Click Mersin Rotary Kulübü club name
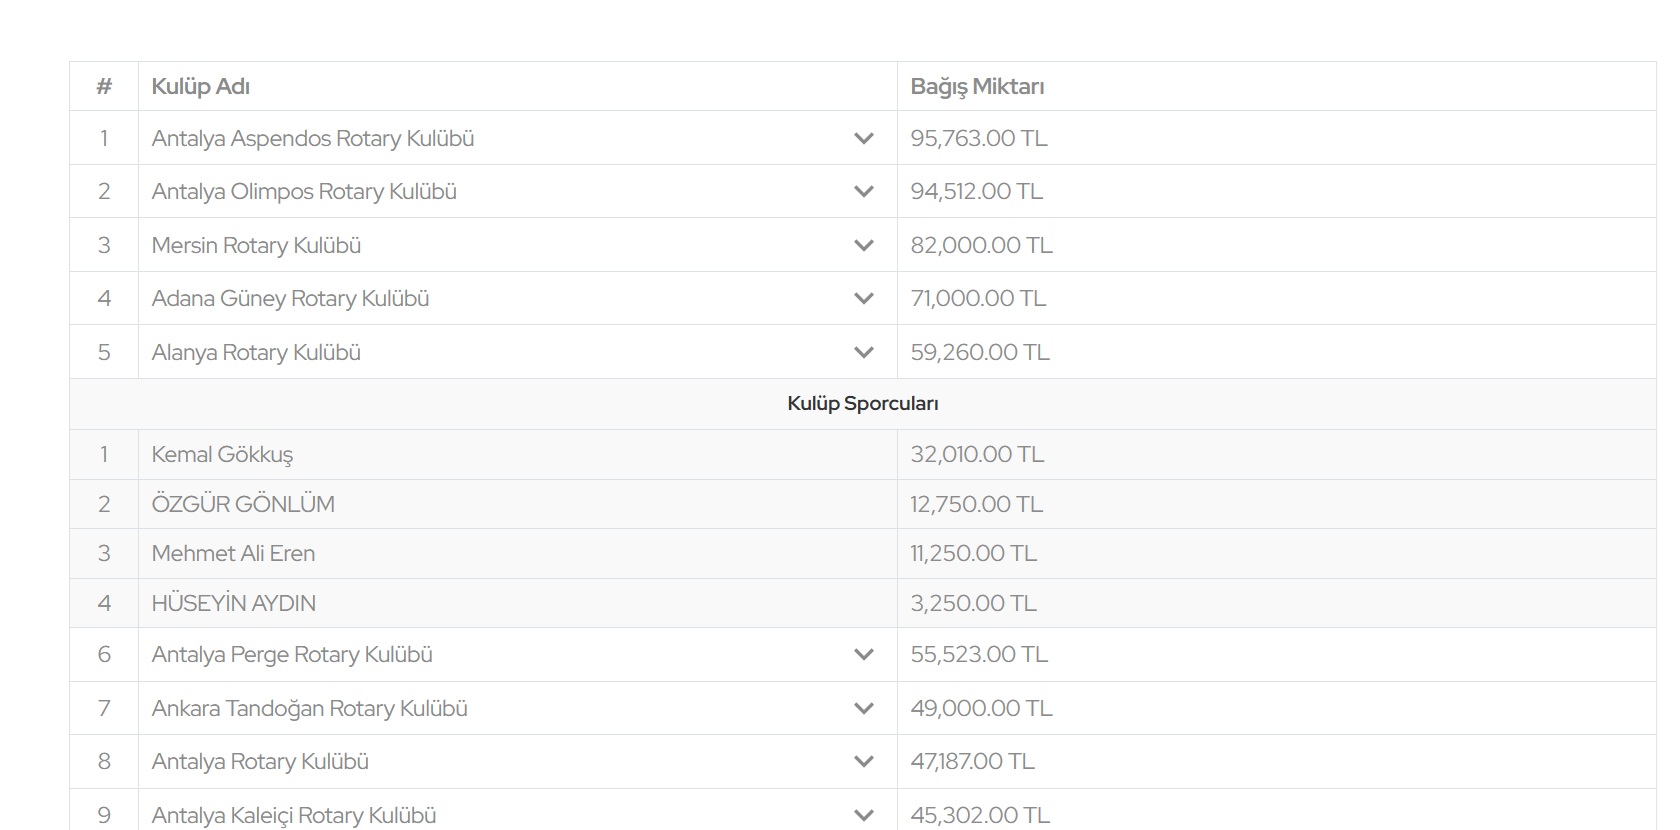1680x830 pixels. click(256, 246)
